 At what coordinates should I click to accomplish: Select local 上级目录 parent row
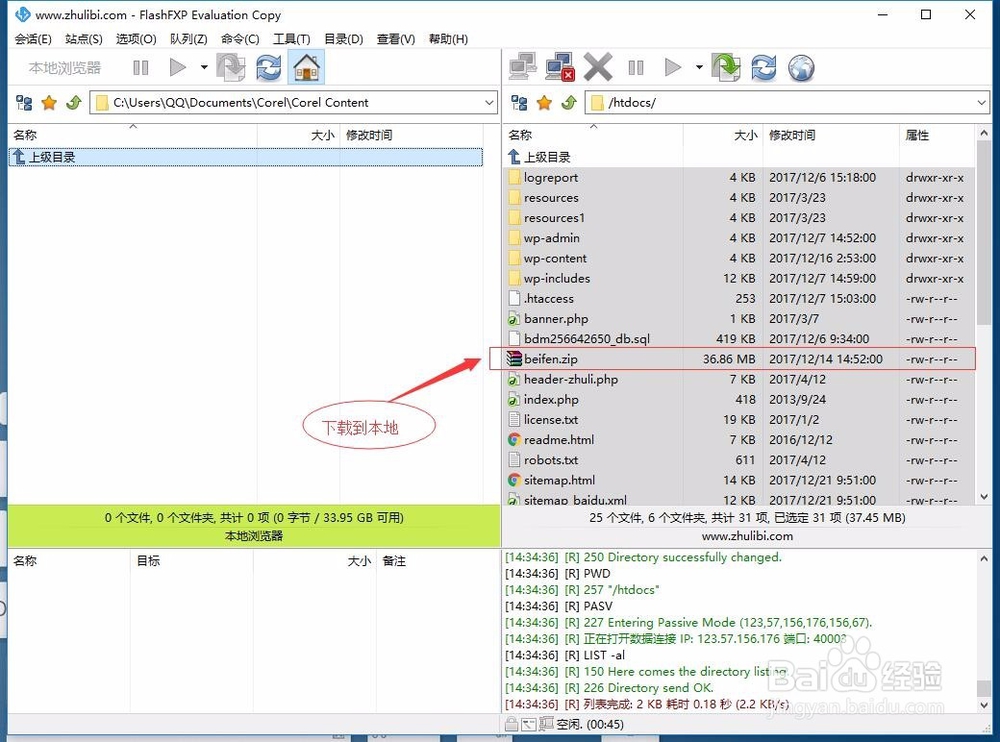coord(246,157)
